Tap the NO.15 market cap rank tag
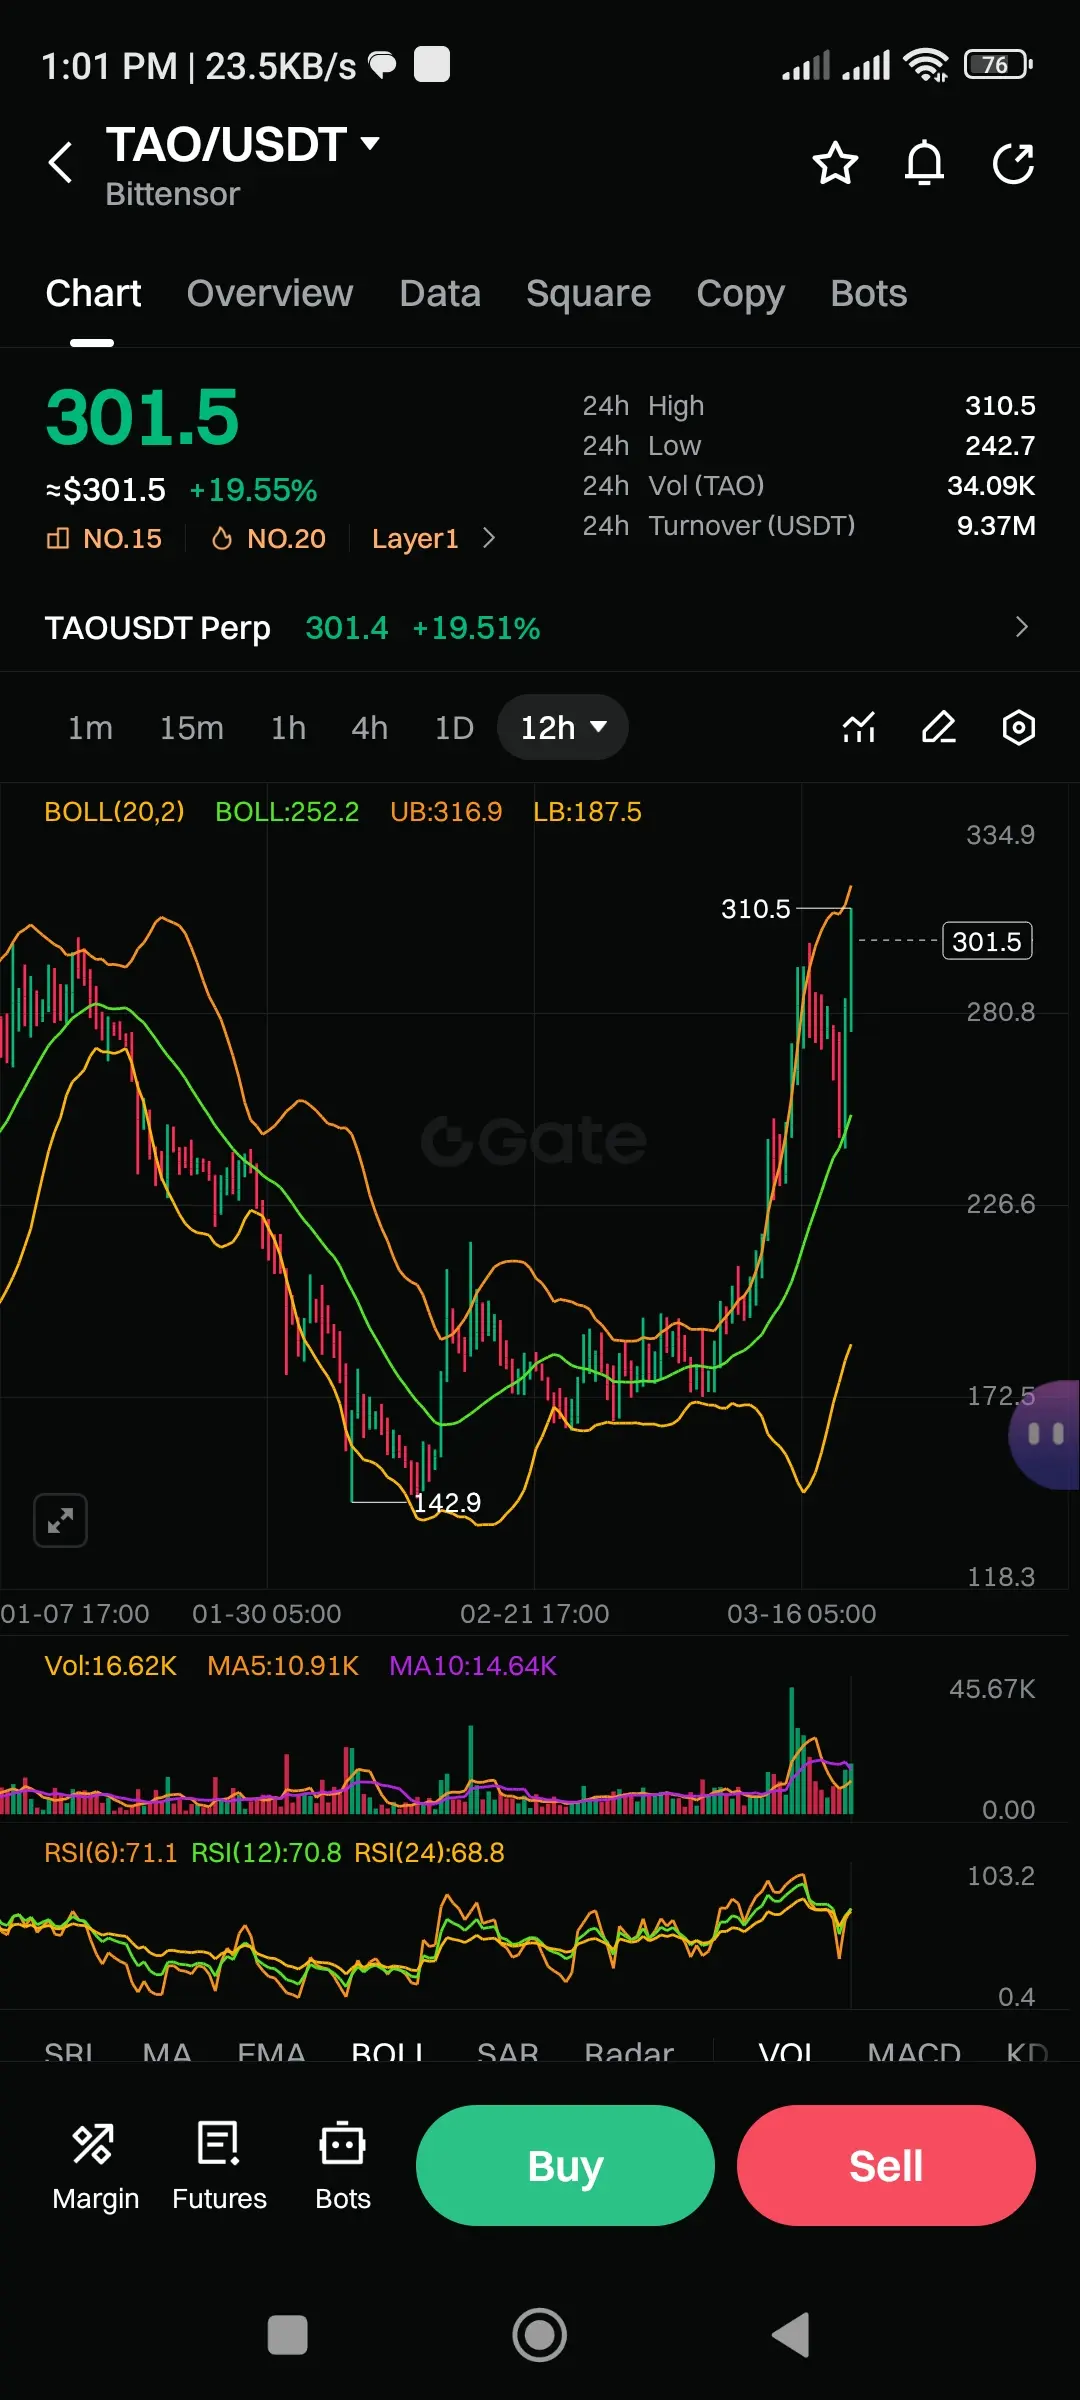The width and height of the screenshot is (1080, 2400). (x=104, y=538)
